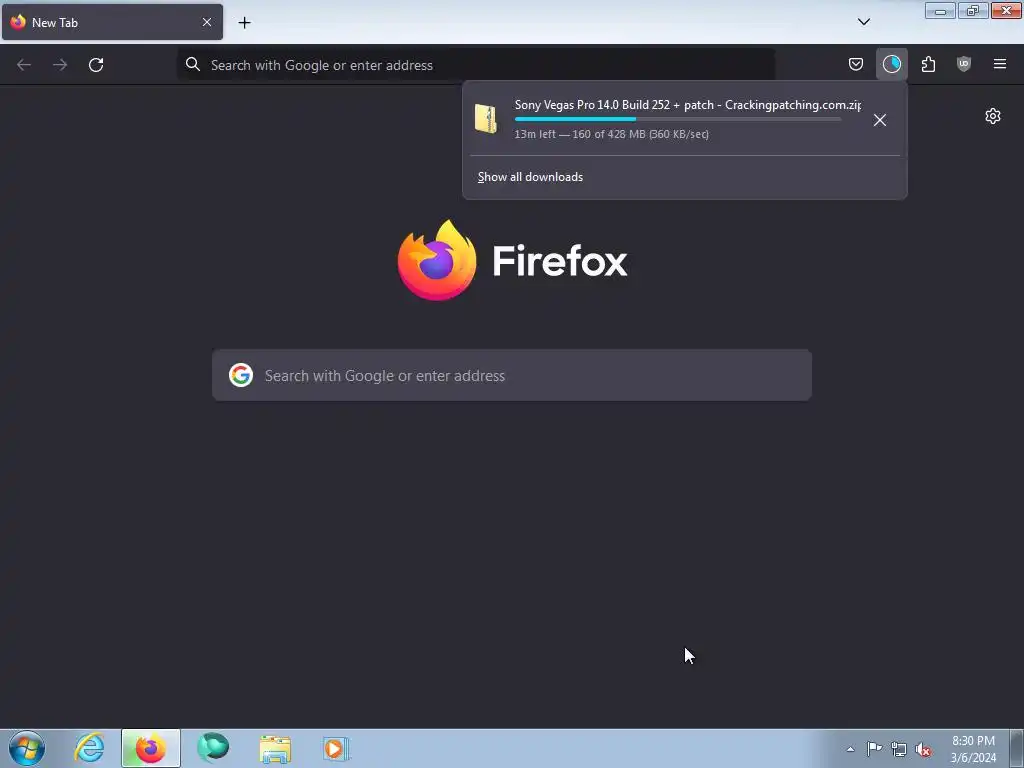Minimize the Firefox window
The image size is (1024, 768).
click(940, 10)
